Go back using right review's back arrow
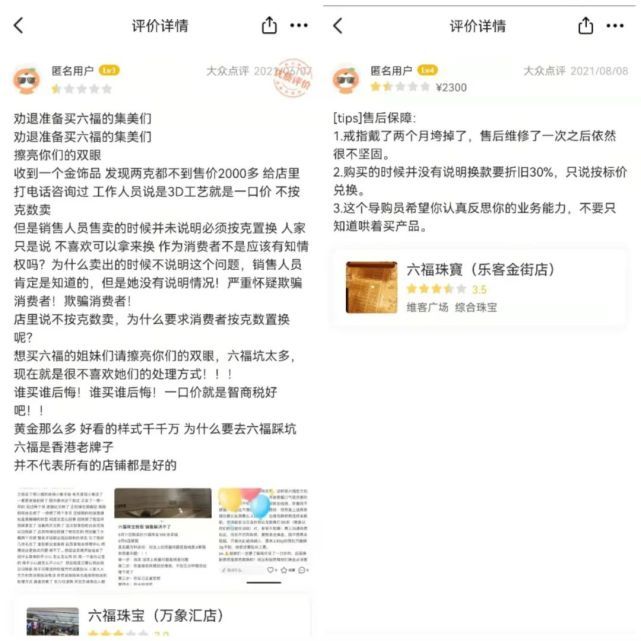Image resolution: width=641 pixels, height=641 pixels. 338,25
